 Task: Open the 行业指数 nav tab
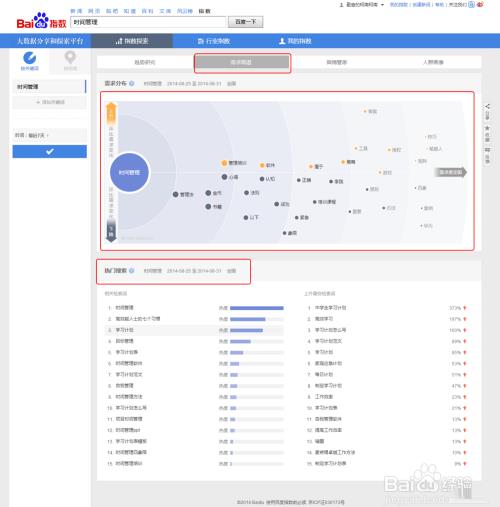pos(214,41)
